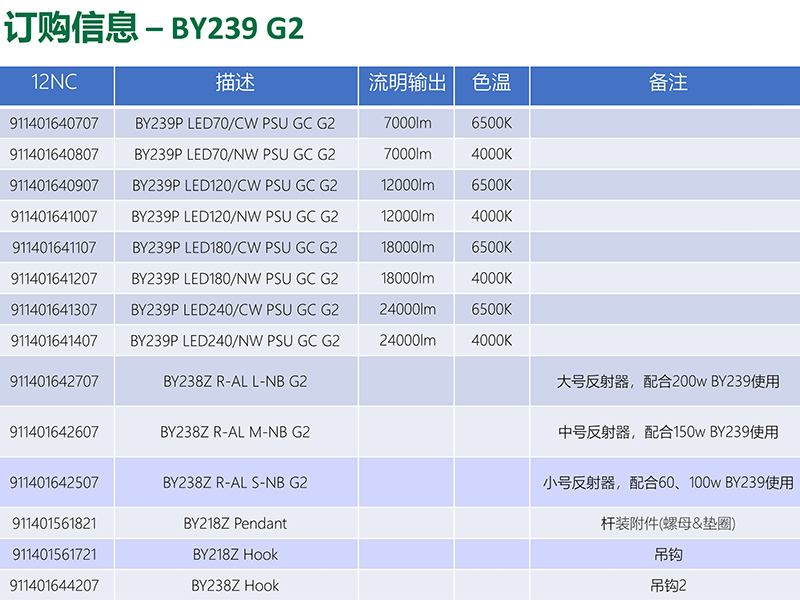Select the title 订购信息 – BY239 G2
The width and height of the screenshot is (800, 610).
coord(154,28)
